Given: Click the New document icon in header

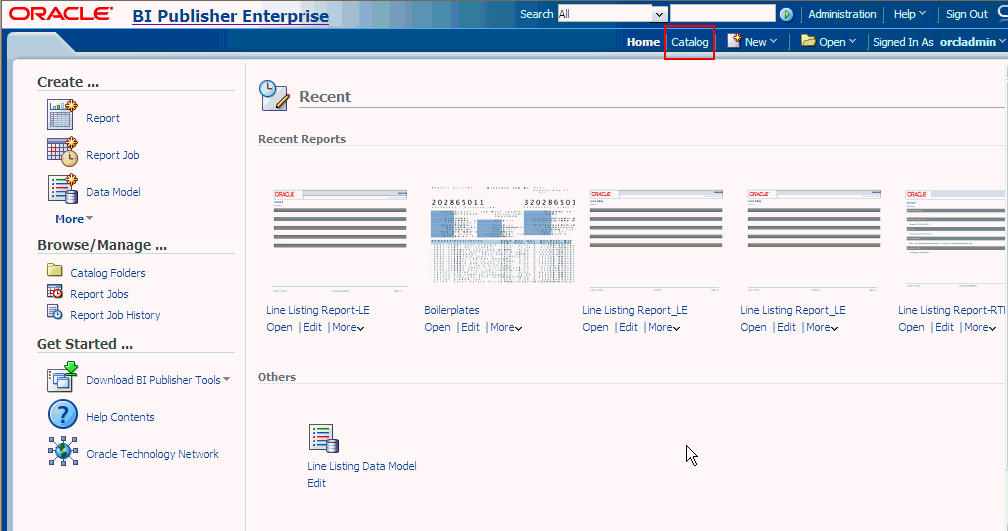Looking at the screenshot, I should point(734,40).
